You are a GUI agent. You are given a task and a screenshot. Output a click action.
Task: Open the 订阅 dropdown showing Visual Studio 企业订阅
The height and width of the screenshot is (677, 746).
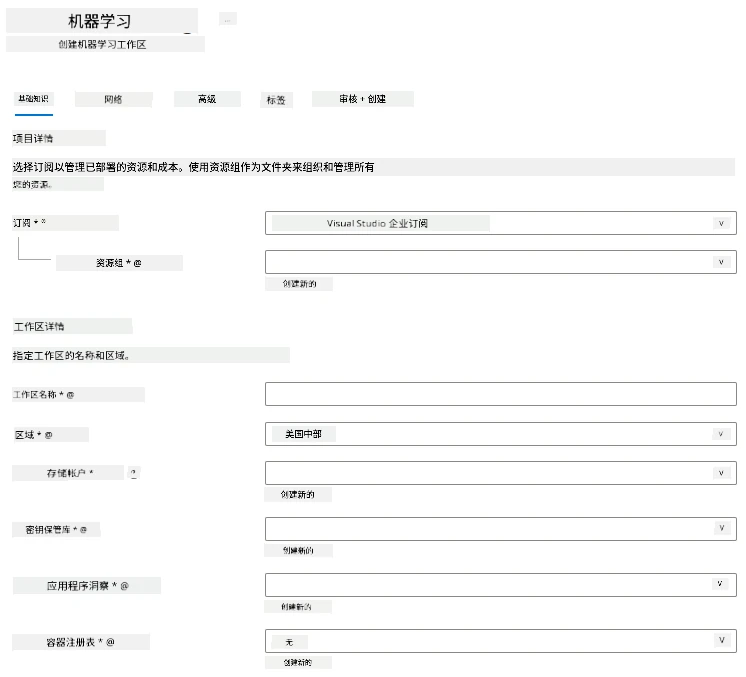pyautogui.click(x=501, y=223)
